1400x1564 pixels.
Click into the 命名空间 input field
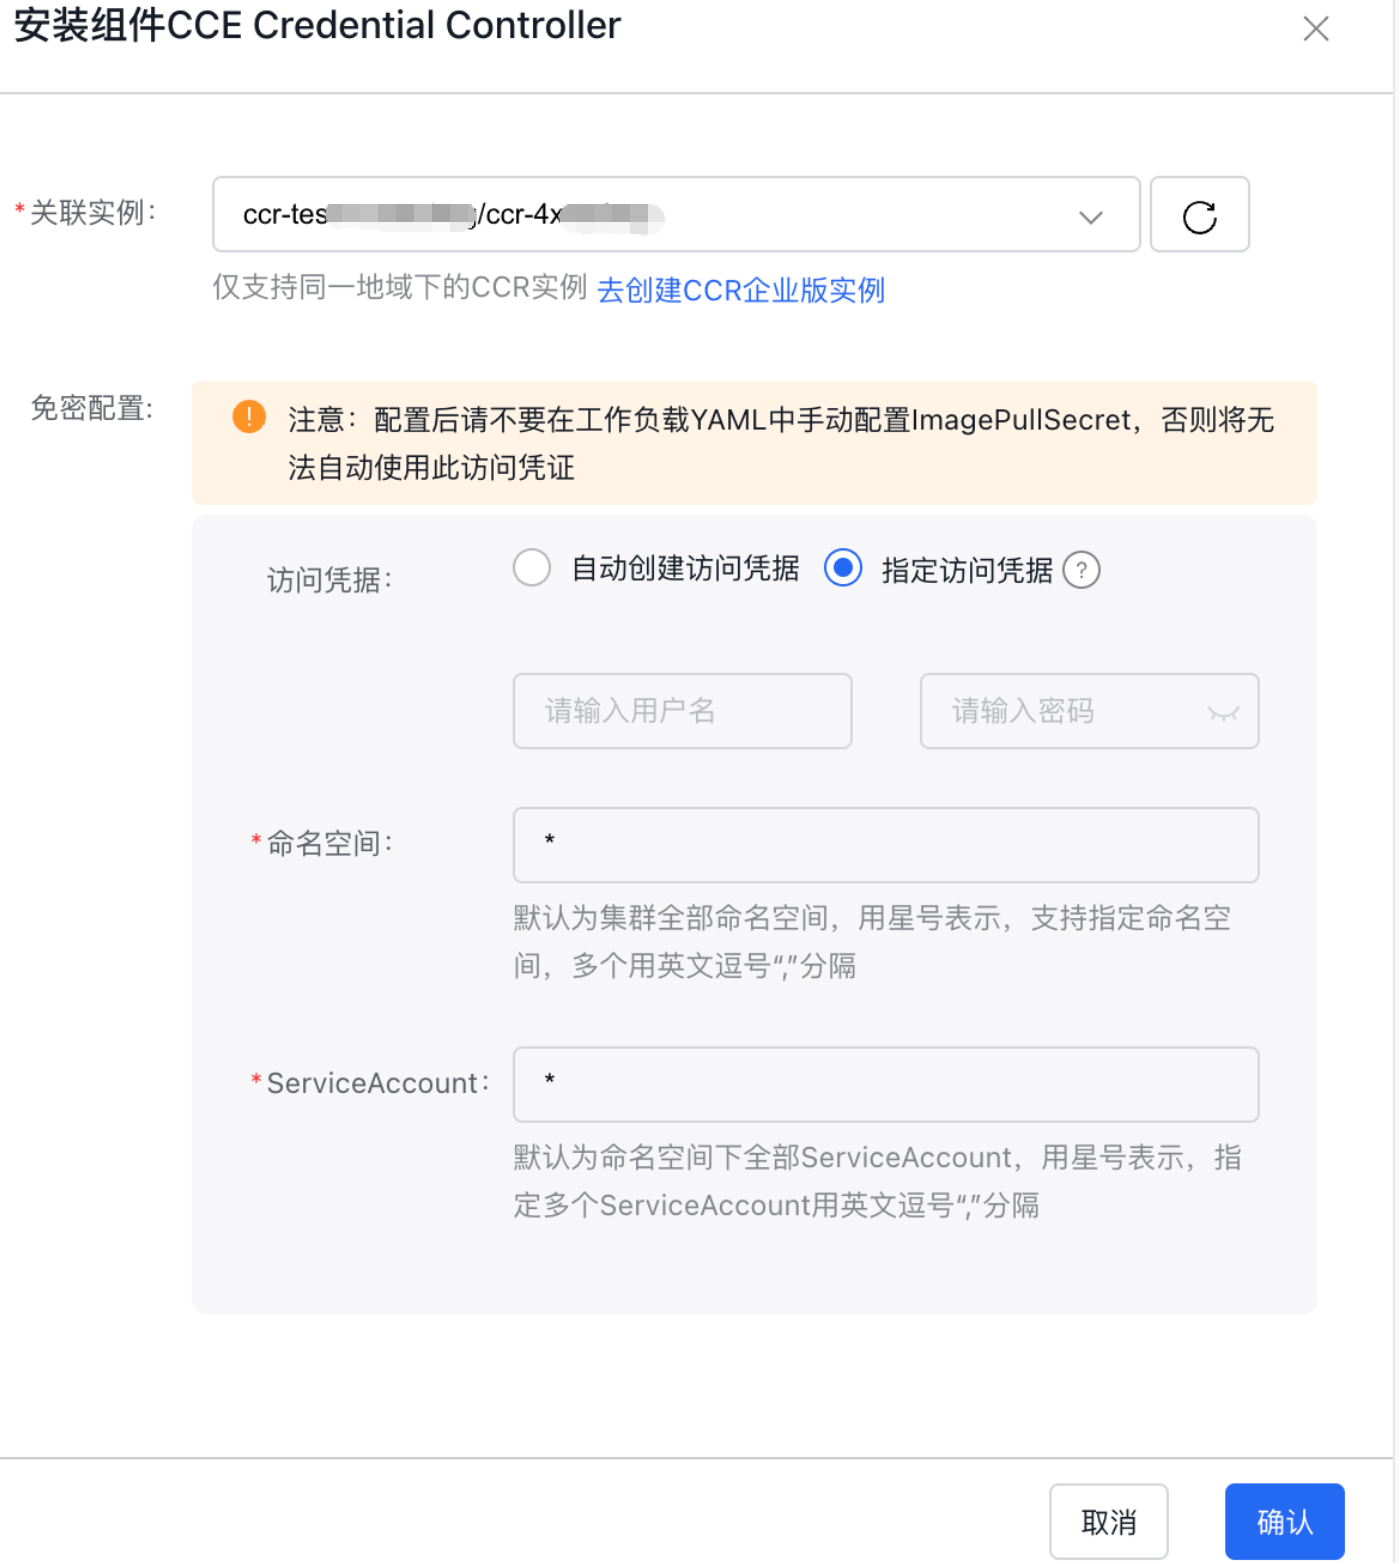tap(885, 845)
